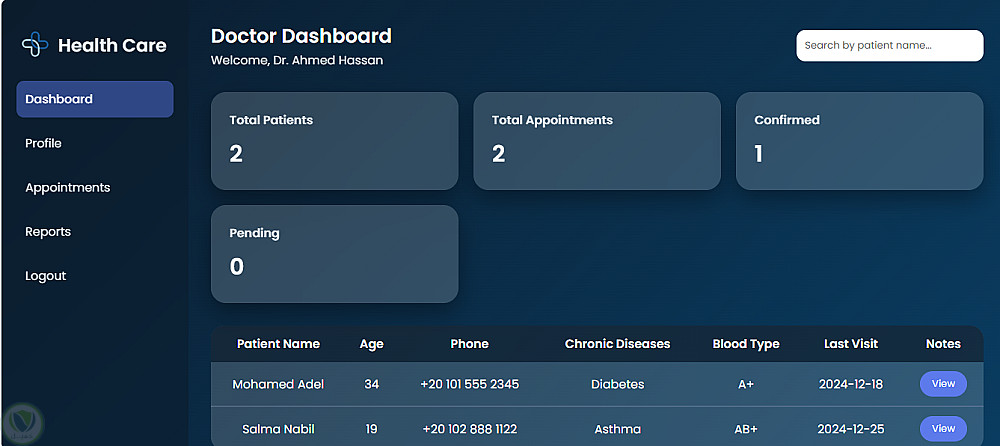Click the Health Care cross logo icon
The height and width of the screenshot is (446, 1000).
(35, 45)
